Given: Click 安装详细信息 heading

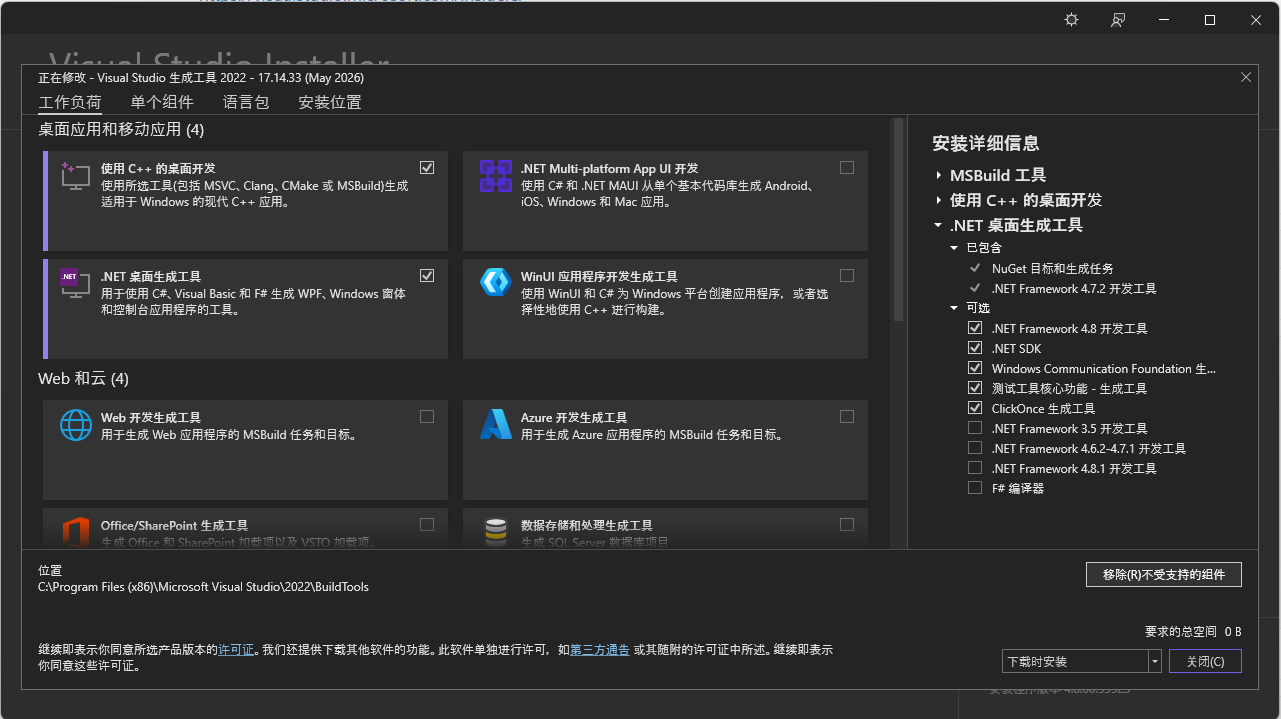Looking at the screenshot, I should click(985, 143).
